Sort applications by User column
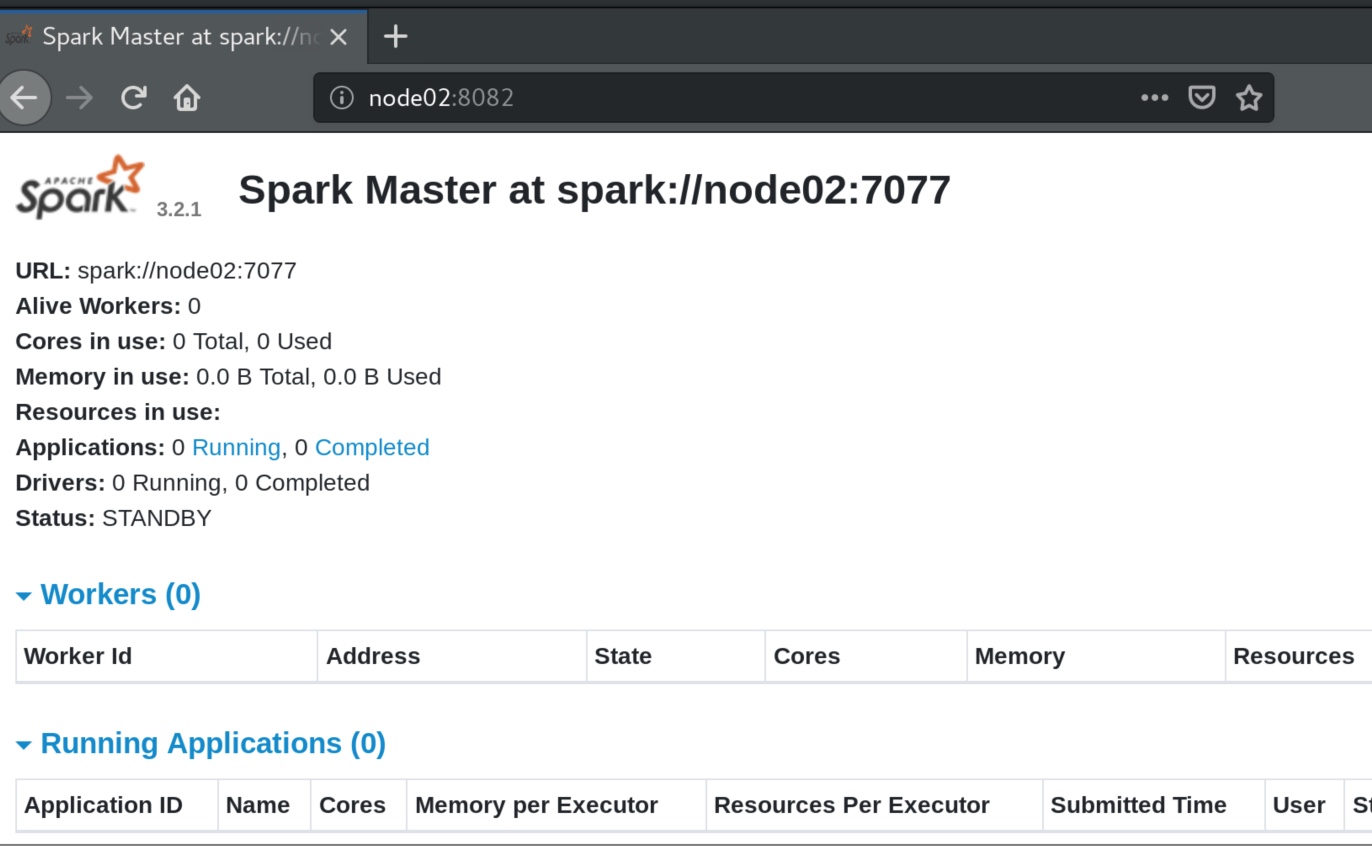This screenshot has width=1372, height=846. coord(1304,806)
